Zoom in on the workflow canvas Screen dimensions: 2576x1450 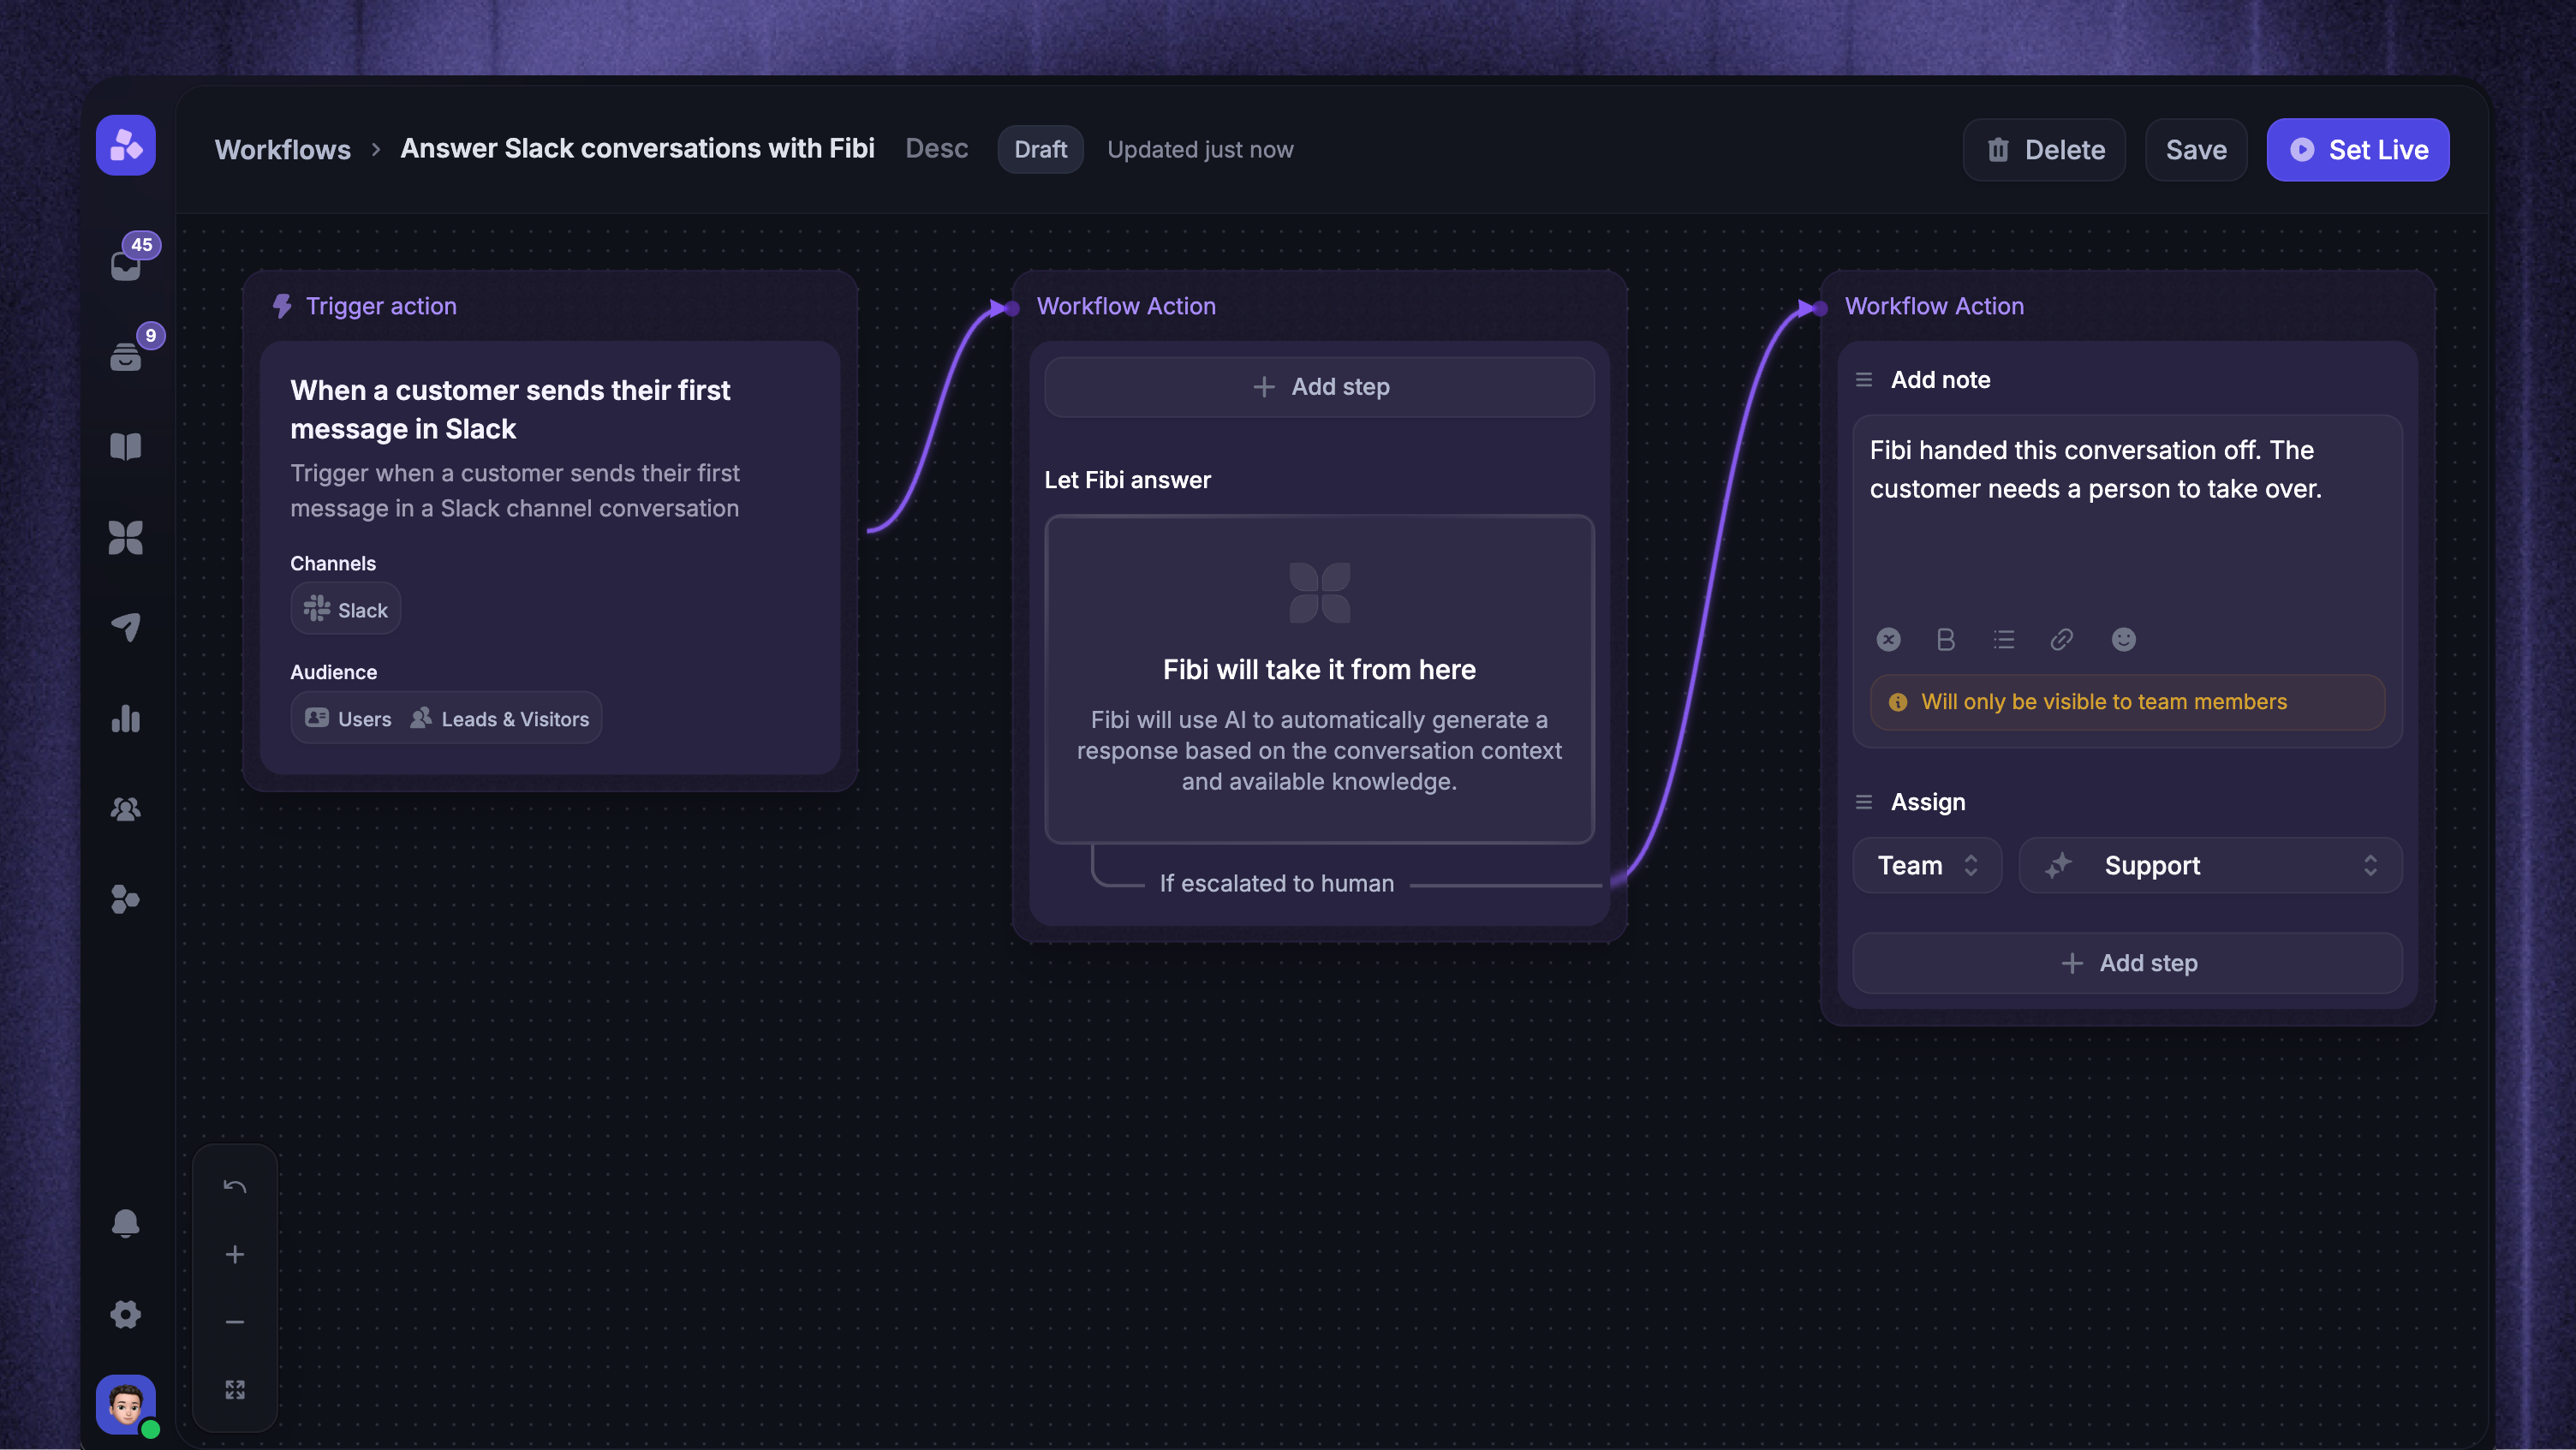click(x=235, y=1254)
